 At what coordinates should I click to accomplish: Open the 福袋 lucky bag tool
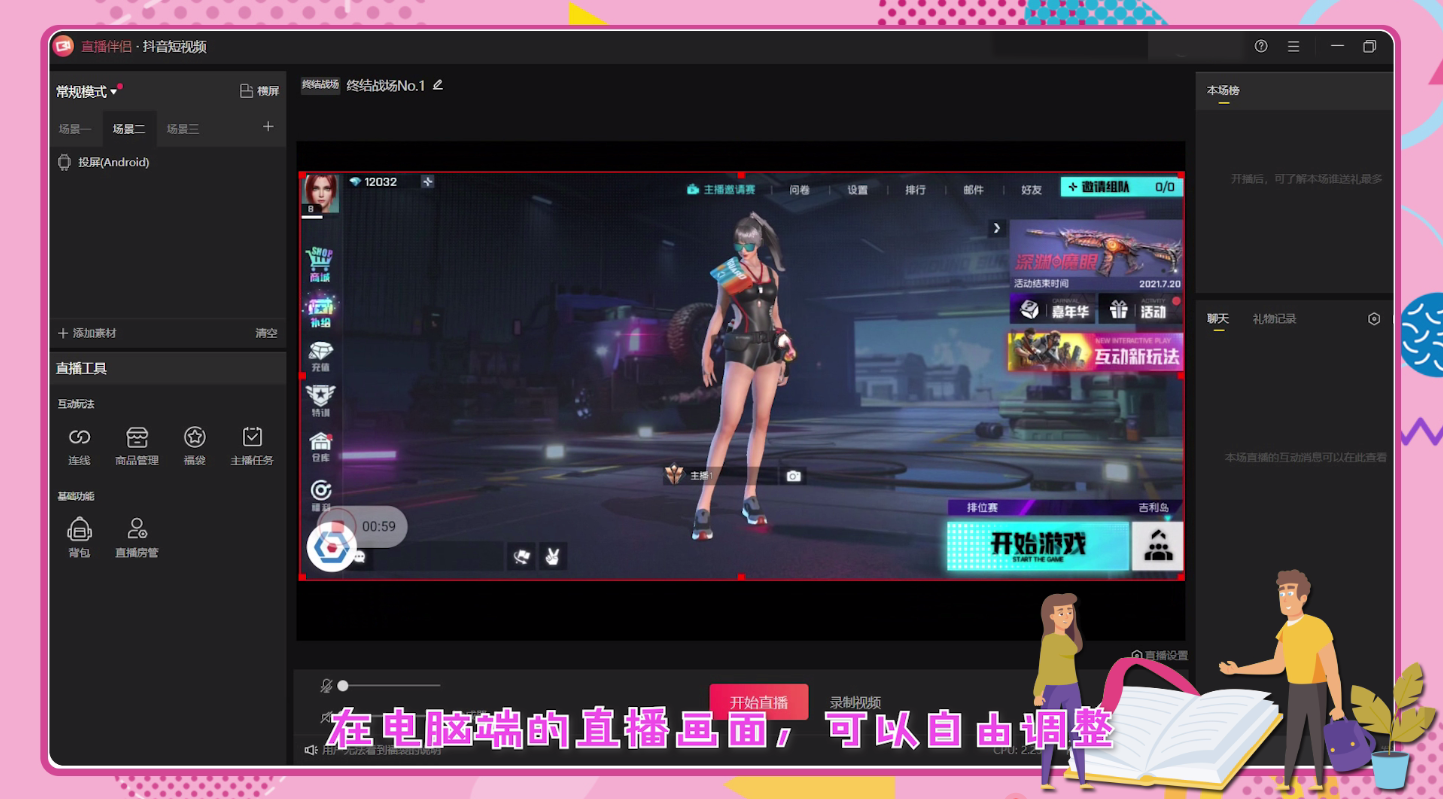pyautogui.click(x=195, y=445)
